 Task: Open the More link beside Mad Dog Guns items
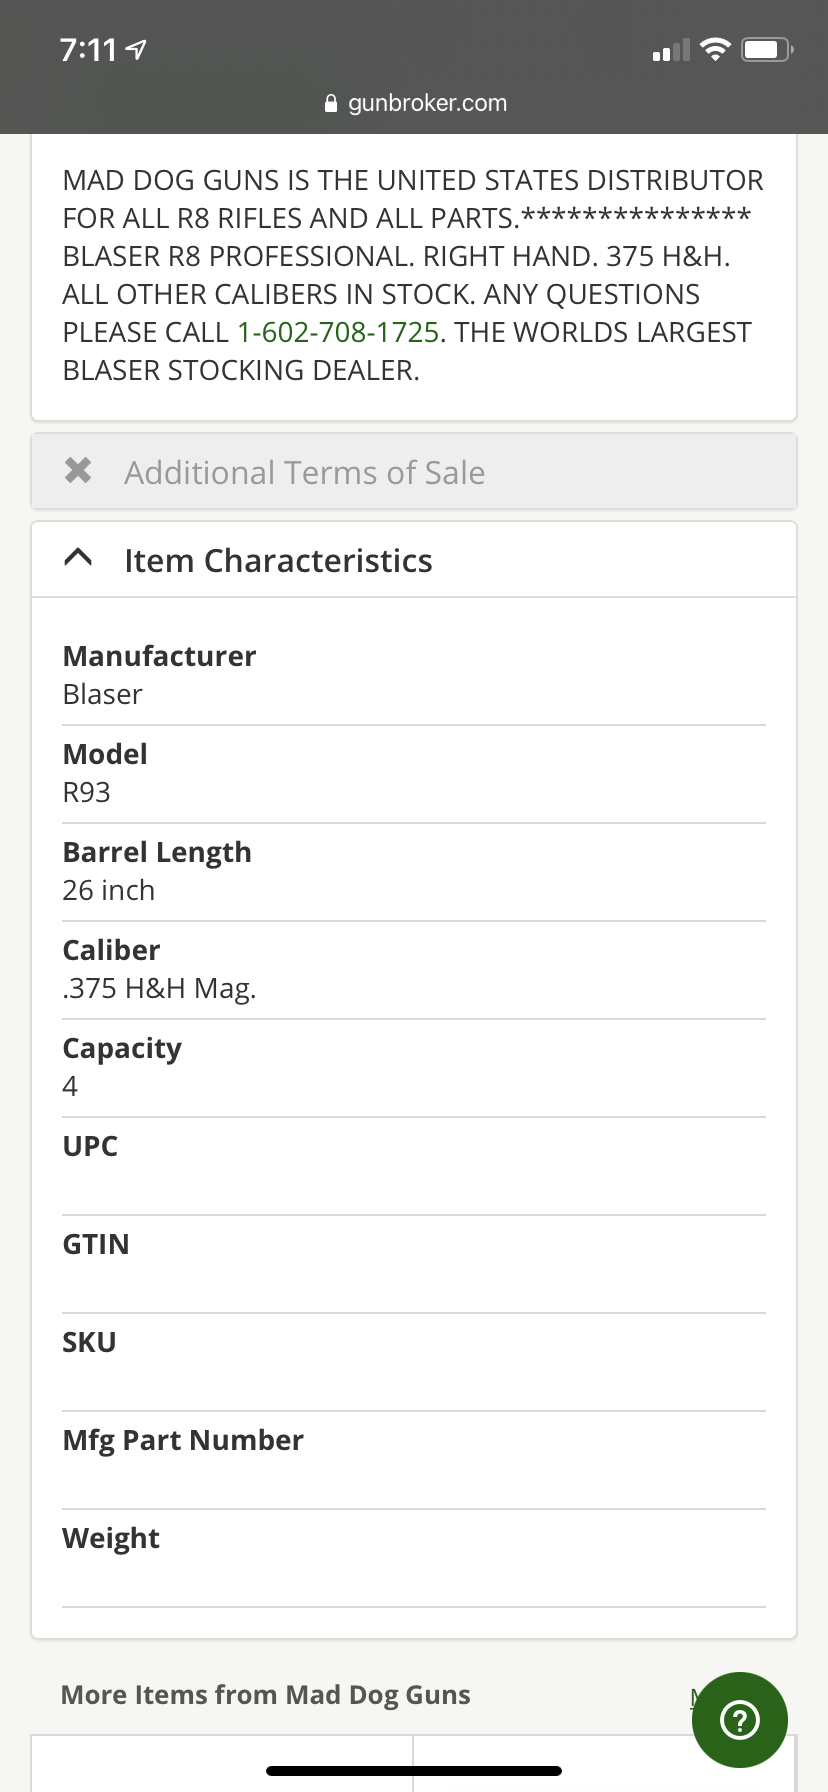[x=696, y=1696]
